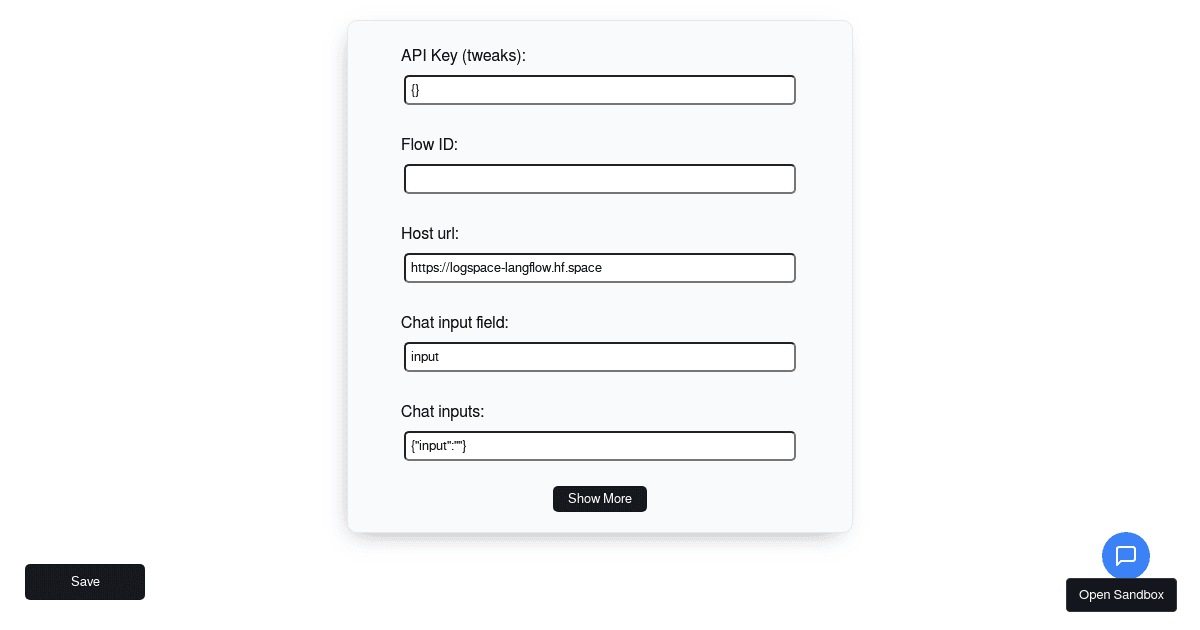1200x630 pixels.
Task: Click the "API Key (tweaks):" label
Action: click(x=463, y=56)
